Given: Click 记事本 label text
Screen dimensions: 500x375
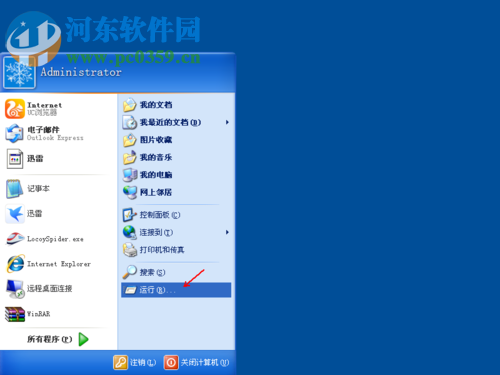Looking at the screenshot, I should coord(38,189).
